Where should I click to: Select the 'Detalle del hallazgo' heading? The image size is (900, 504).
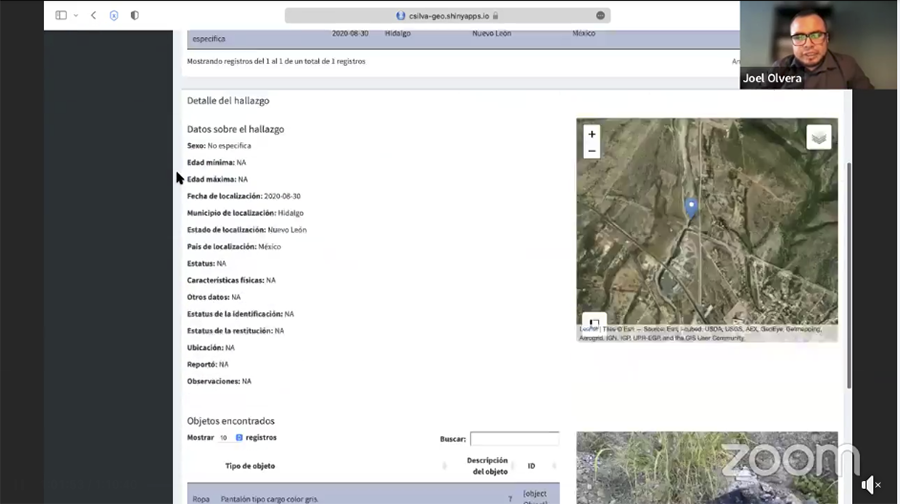228,100
